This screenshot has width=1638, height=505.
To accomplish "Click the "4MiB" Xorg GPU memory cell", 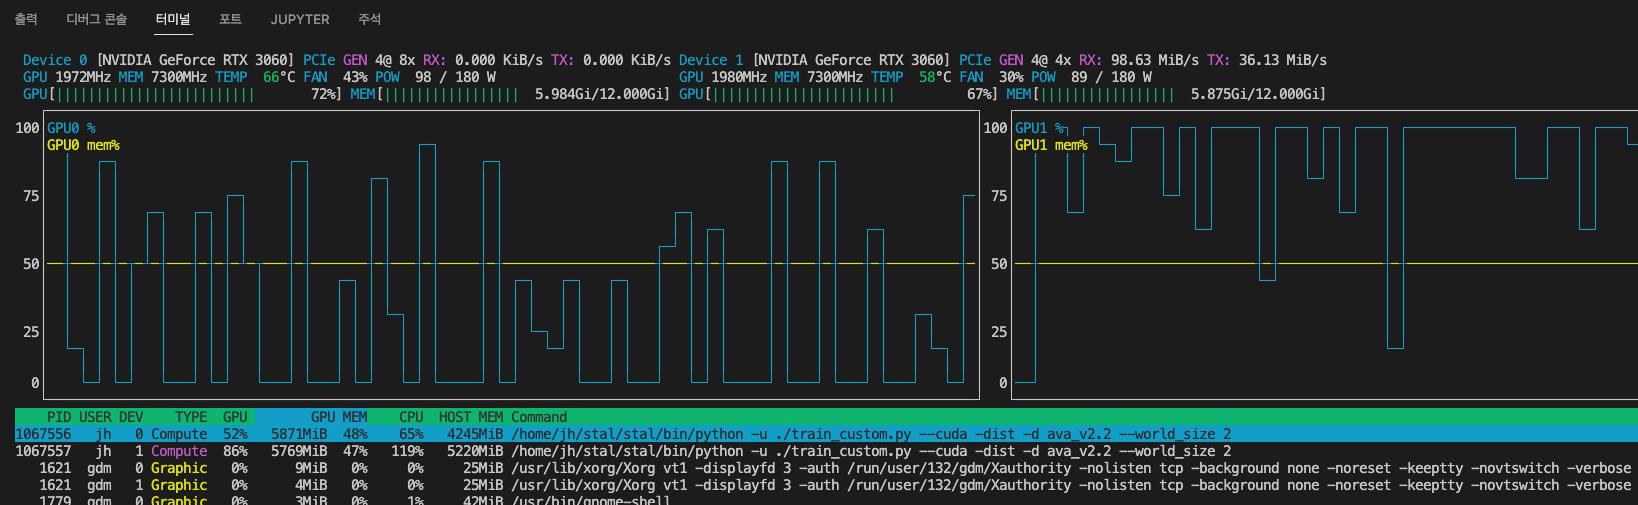I will click(311, 485).
